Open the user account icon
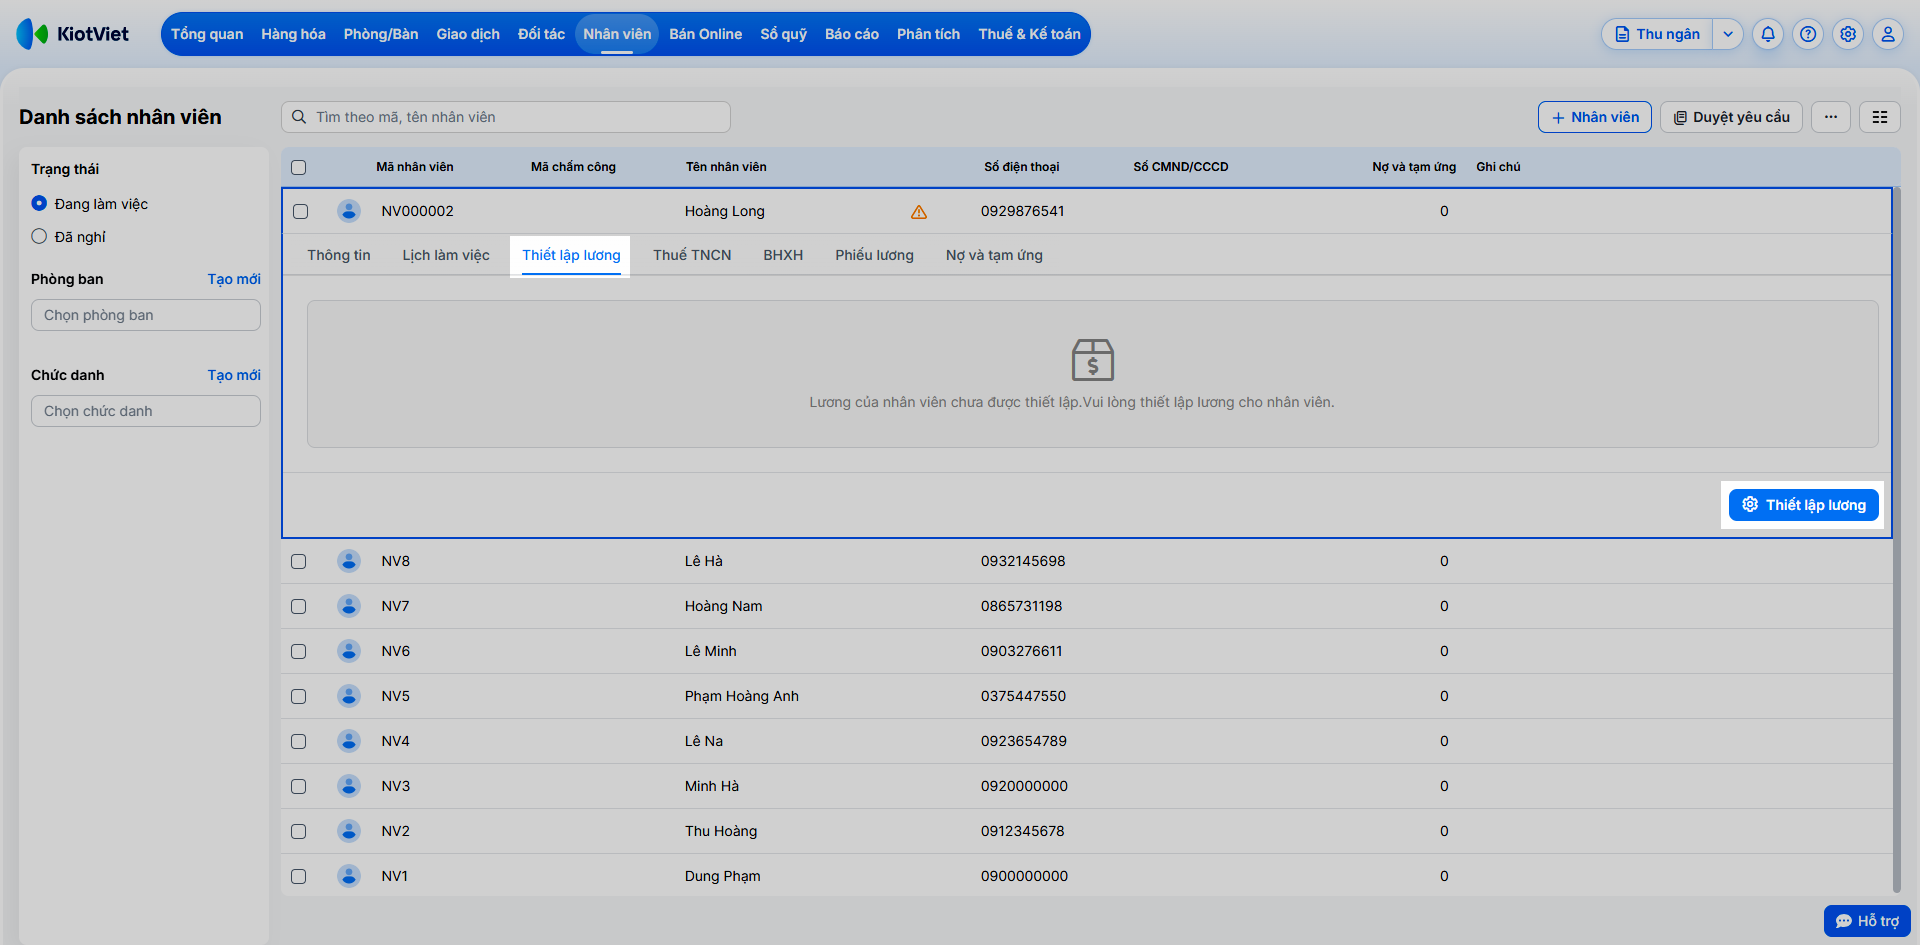The height and width of the screenshot is (945, 1920). pyautogui.click(x=1888, y=34)
